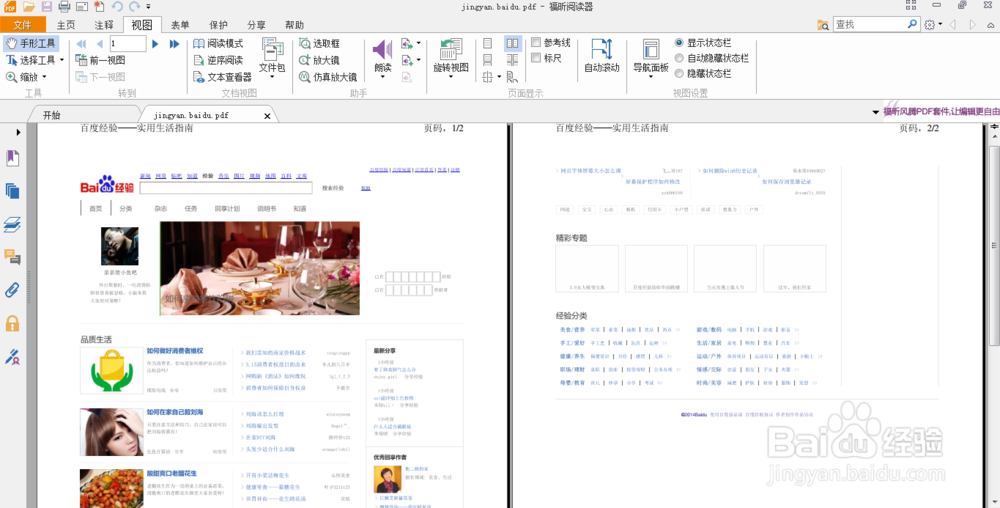Go to next page arrow

pyautogui.click(x=155, y=44)
